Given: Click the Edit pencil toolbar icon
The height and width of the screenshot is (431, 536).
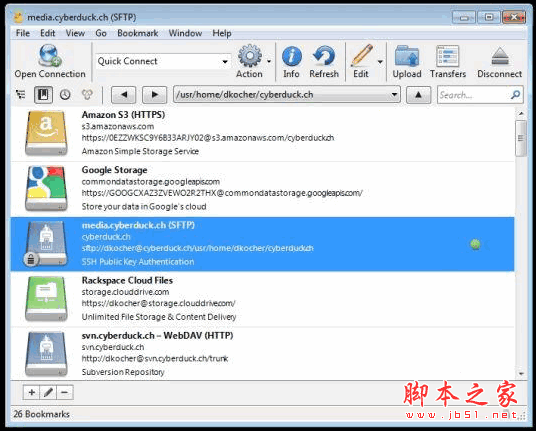Looking at the screenshot, I should coord(362,55).
